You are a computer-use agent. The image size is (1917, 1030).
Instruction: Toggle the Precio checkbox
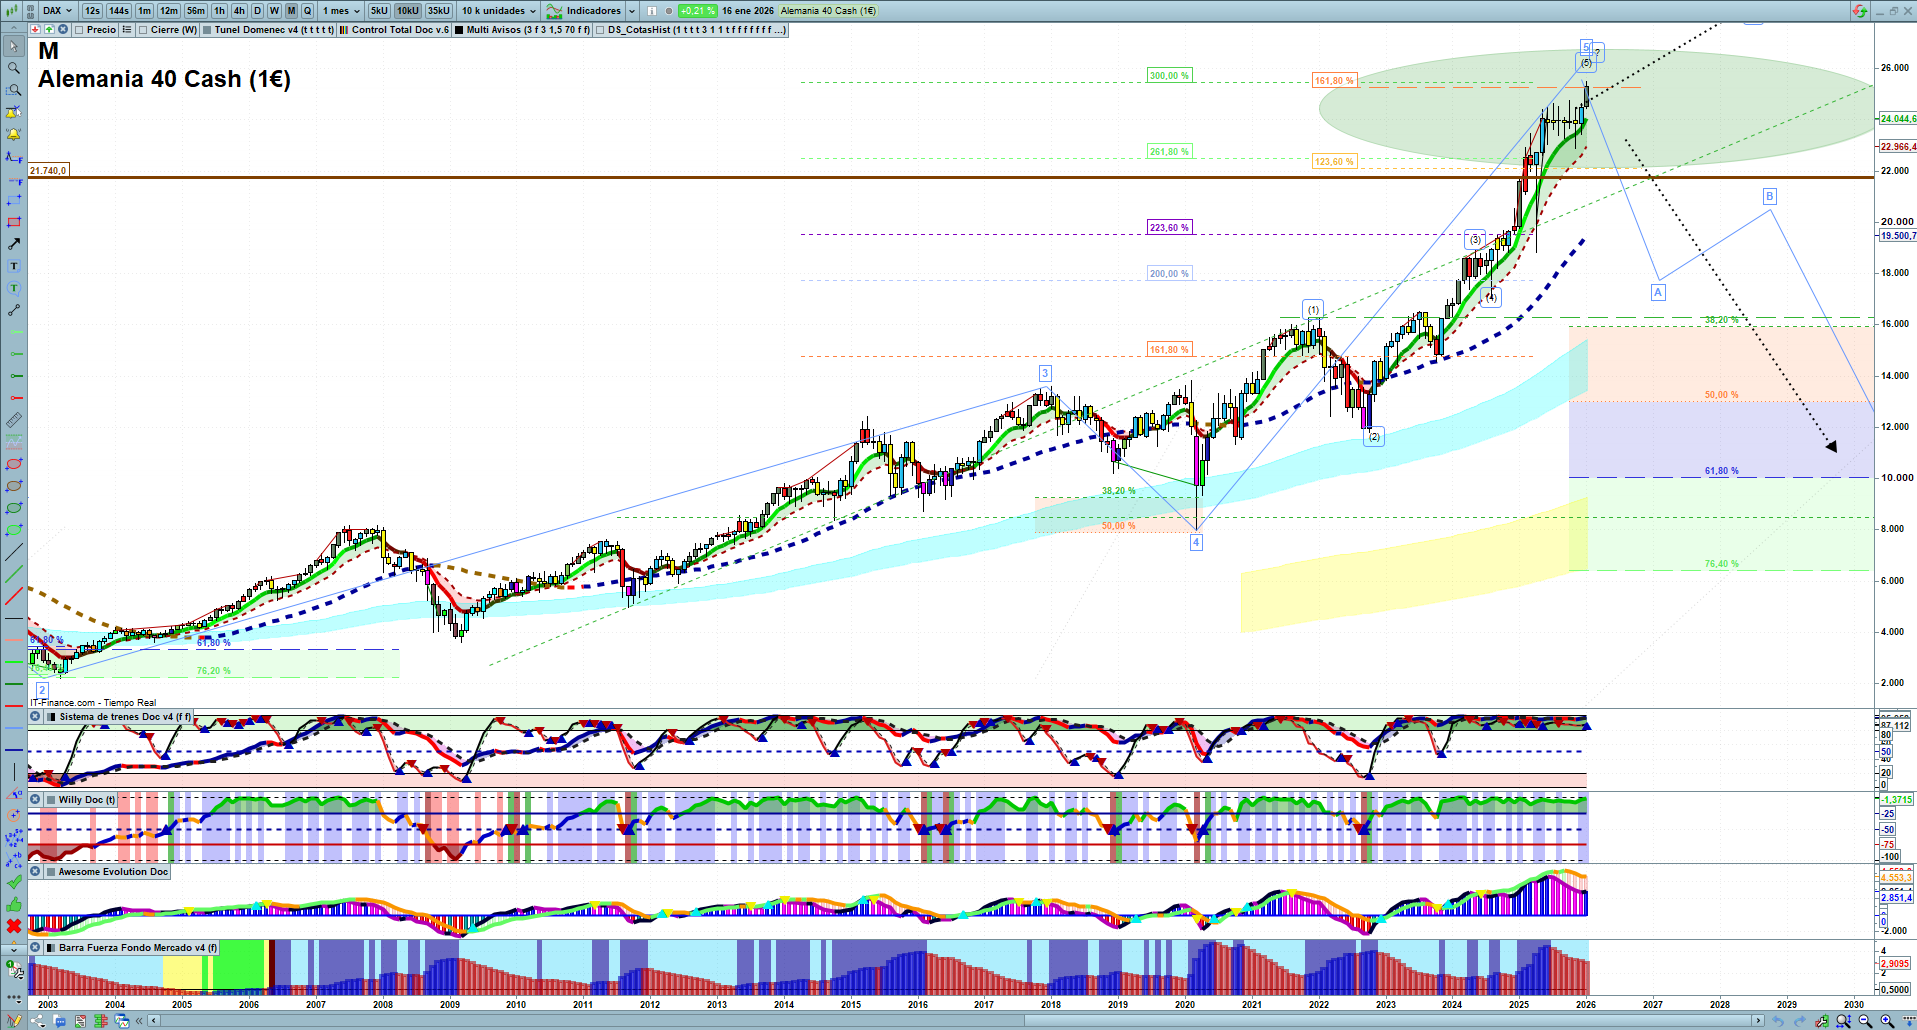coord(79,30)
